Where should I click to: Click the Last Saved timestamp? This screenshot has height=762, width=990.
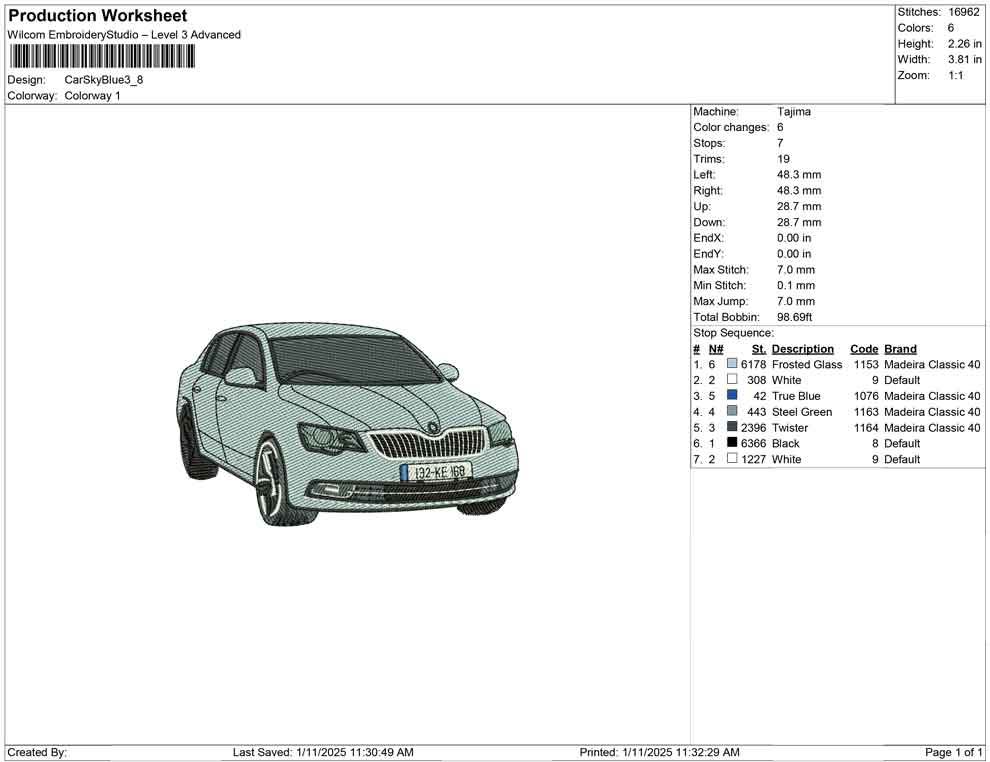(x=323, y=752)
